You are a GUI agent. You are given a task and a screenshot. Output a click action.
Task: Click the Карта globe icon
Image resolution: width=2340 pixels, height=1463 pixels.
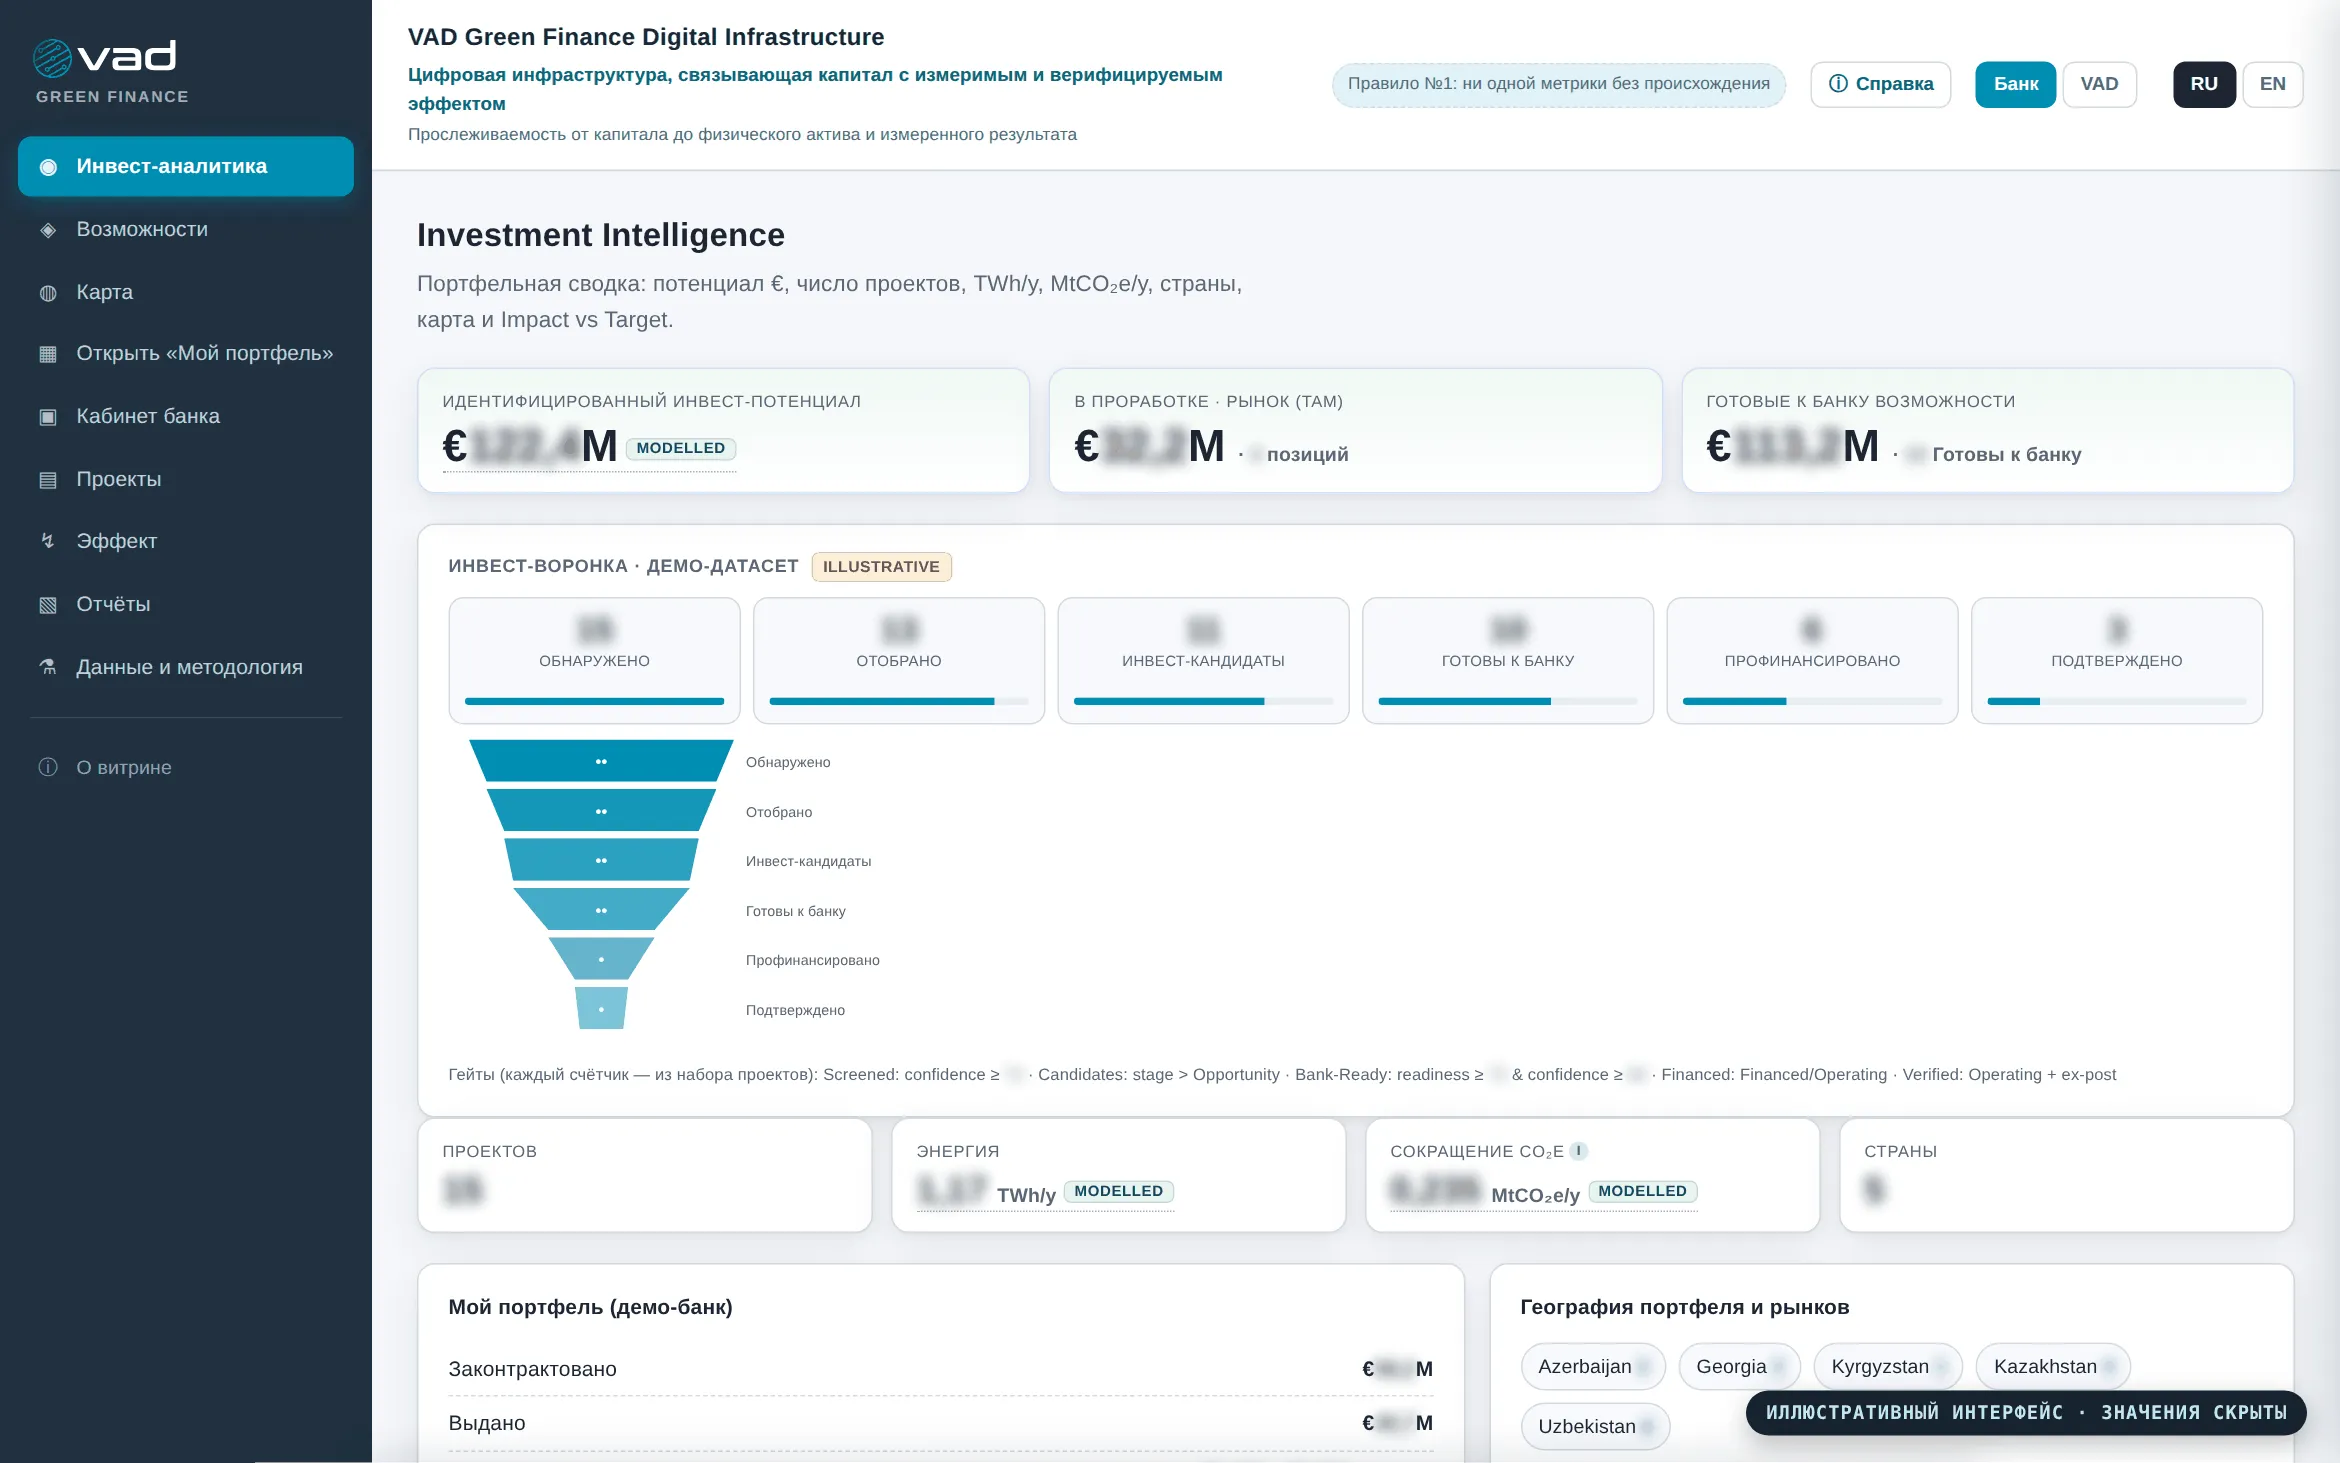click(x=48, y=293)
